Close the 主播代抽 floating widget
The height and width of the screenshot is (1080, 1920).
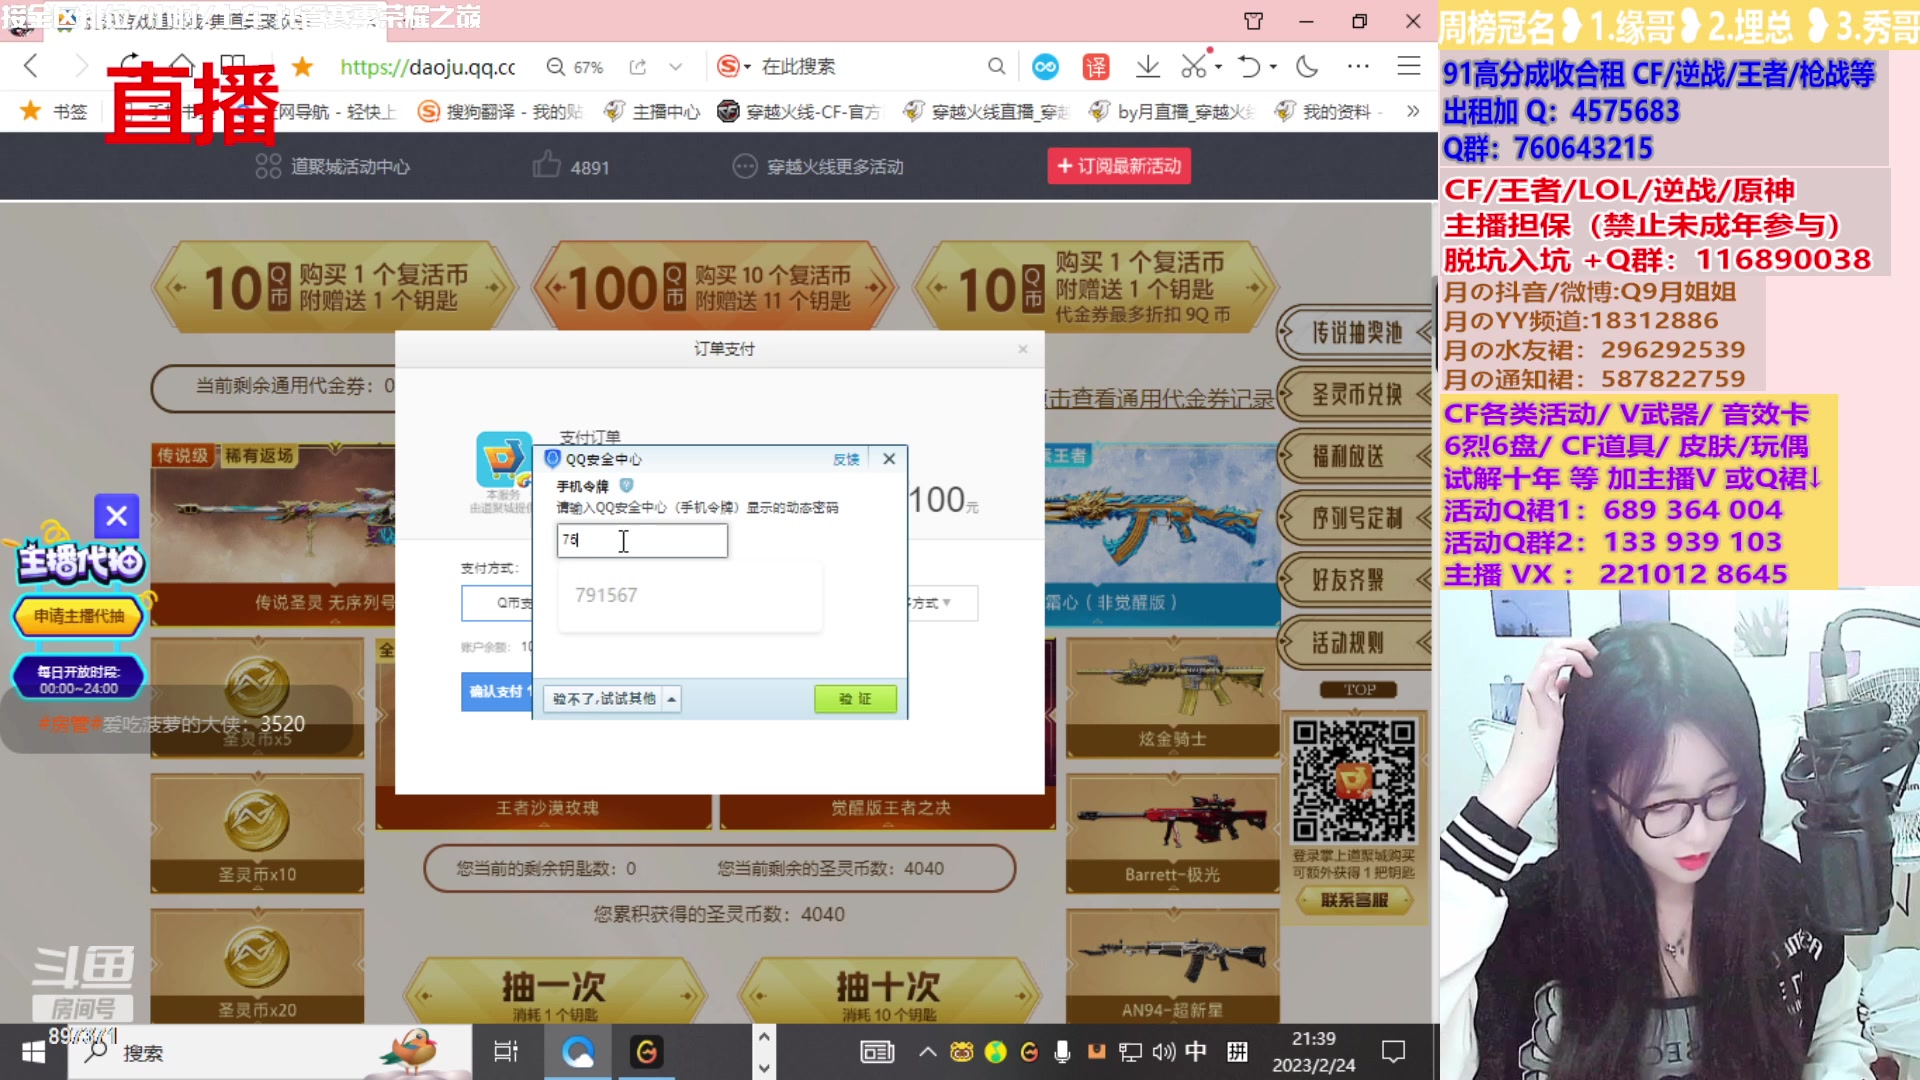click(x=116, y=516)
